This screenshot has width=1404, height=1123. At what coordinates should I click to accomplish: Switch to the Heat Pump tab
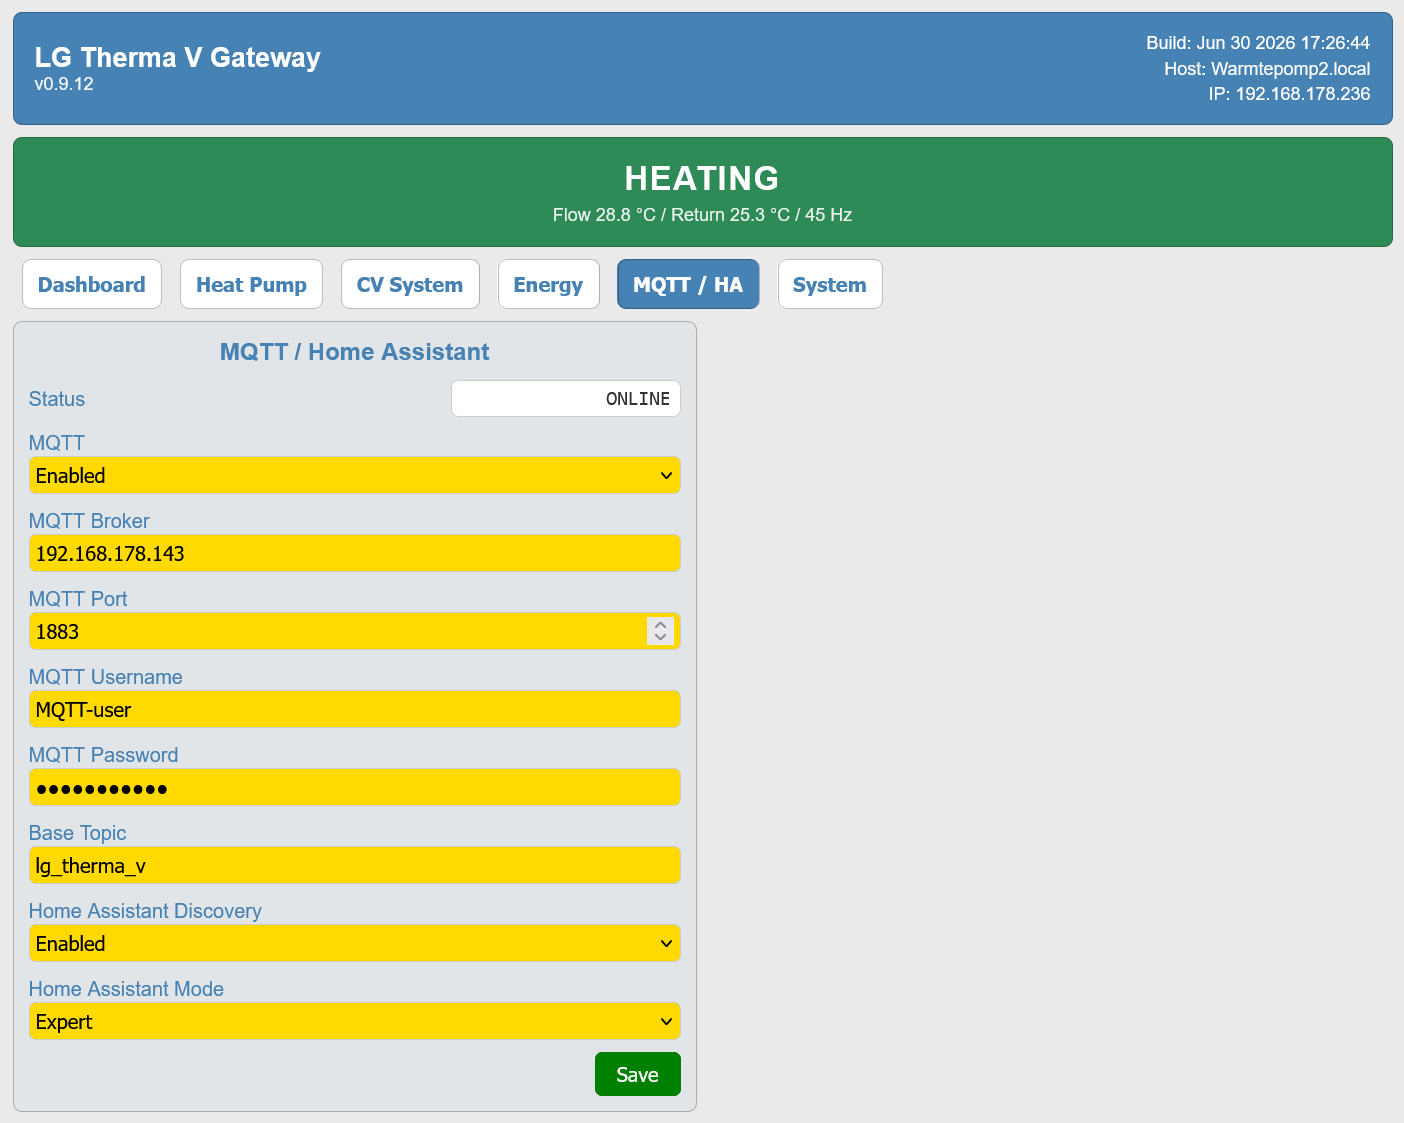251,284
